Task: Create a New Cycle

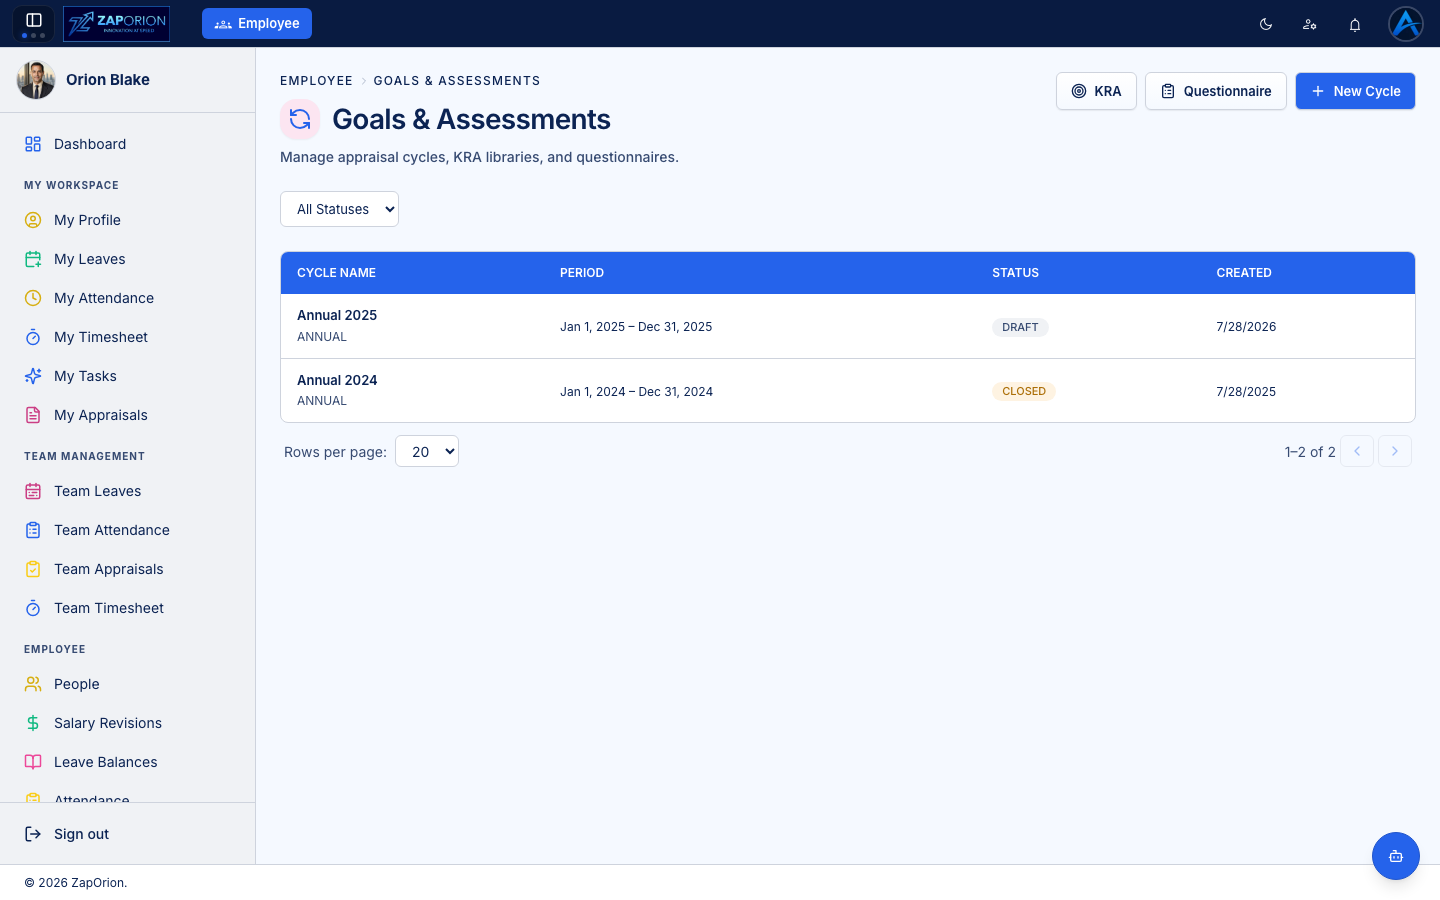Action: click(1355, 91)
